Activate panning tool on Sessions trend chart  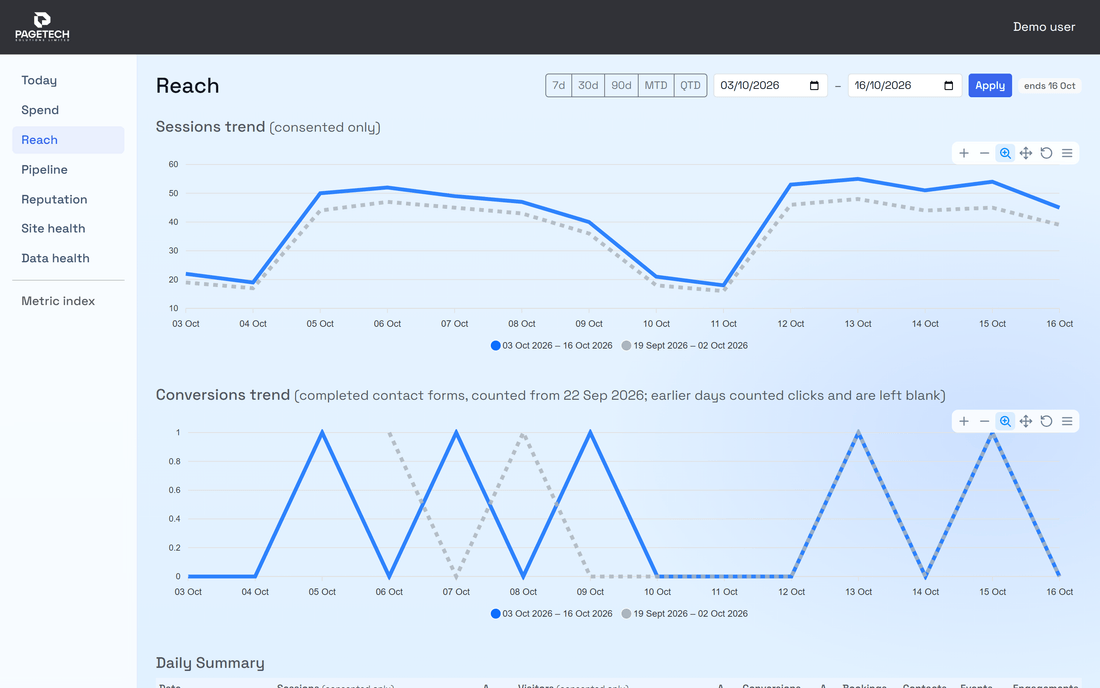click(1026, 153)
